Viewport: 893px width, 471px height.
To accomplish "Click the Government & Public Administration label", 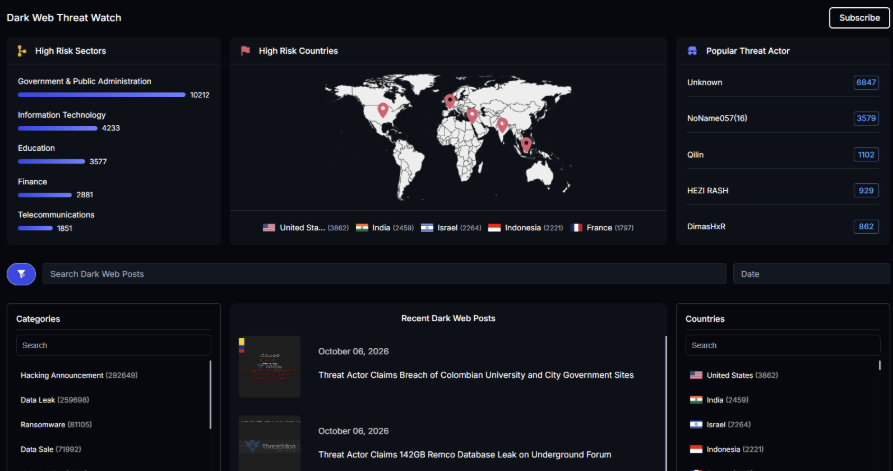I will pos(84,81).
